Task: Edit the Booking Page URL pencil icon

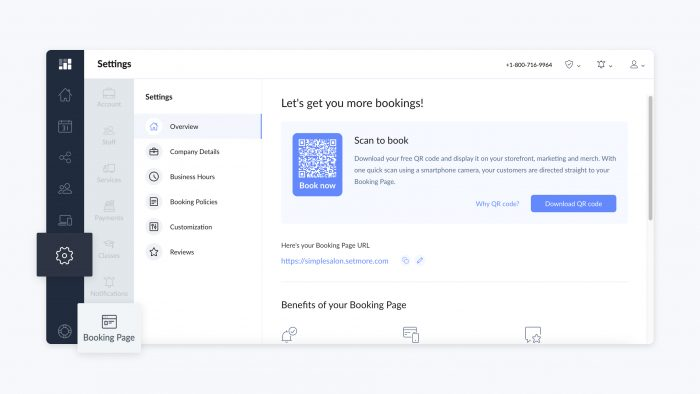Action: [420, 261]
